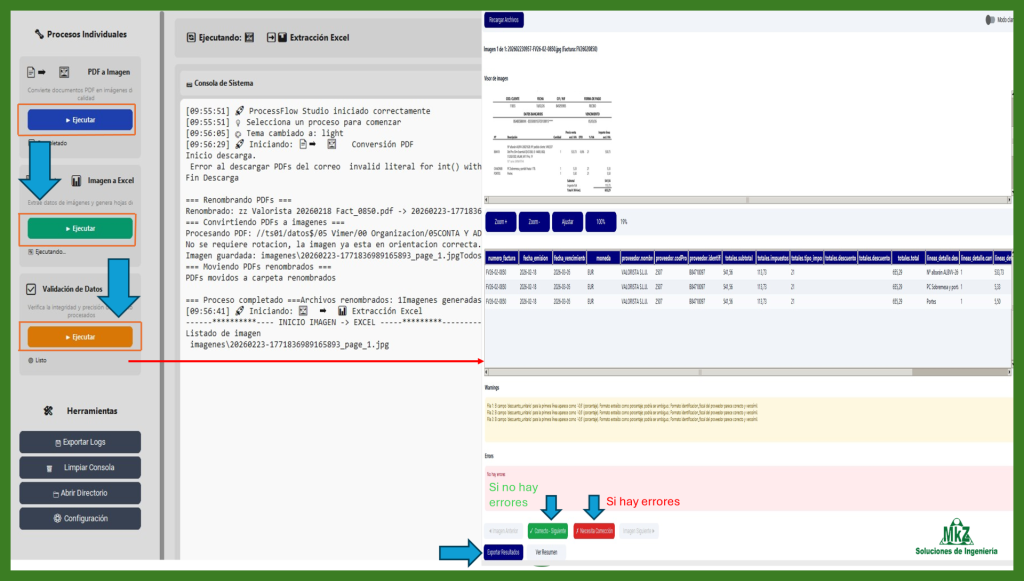Click the numero_factura column header
The height and width of the screenshot is (581, 1024).
(x=501, y=258)
